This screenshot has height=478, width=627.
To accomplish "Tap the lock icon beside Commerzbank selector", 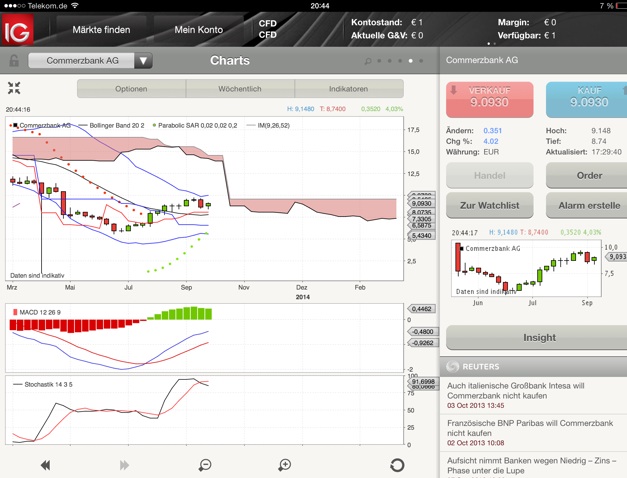I will [14, 61].
